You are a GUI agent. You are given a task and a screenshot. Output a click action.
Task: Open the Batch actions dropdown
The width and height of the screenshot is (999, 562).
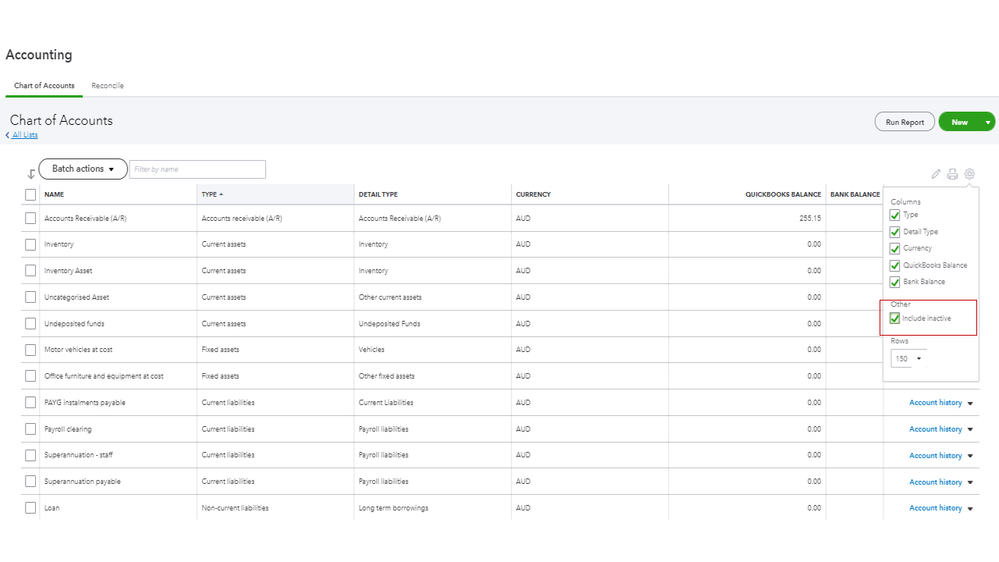coord(83,169)
